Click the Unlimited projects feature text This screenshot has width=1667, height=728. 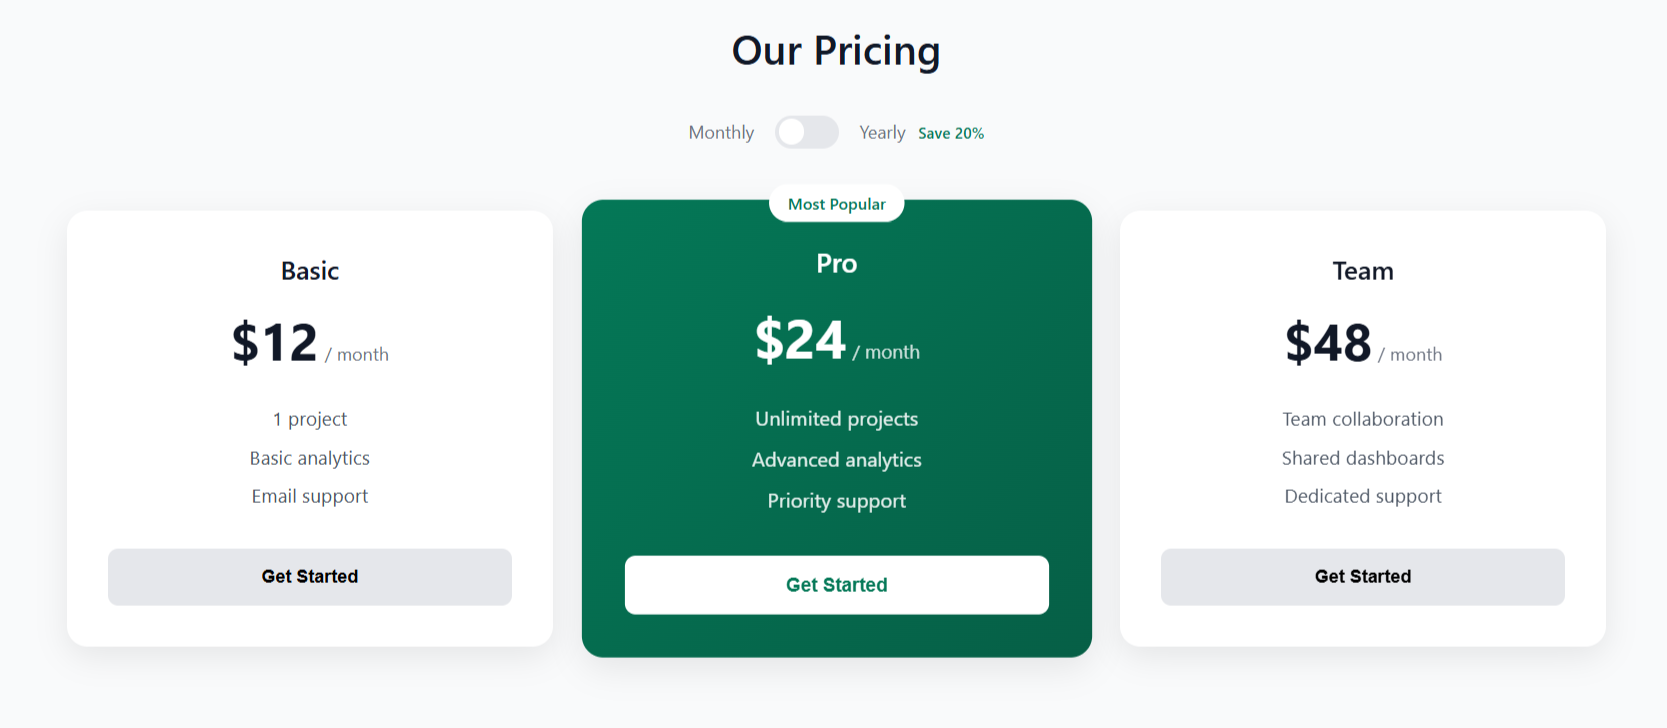pos(836,419)
